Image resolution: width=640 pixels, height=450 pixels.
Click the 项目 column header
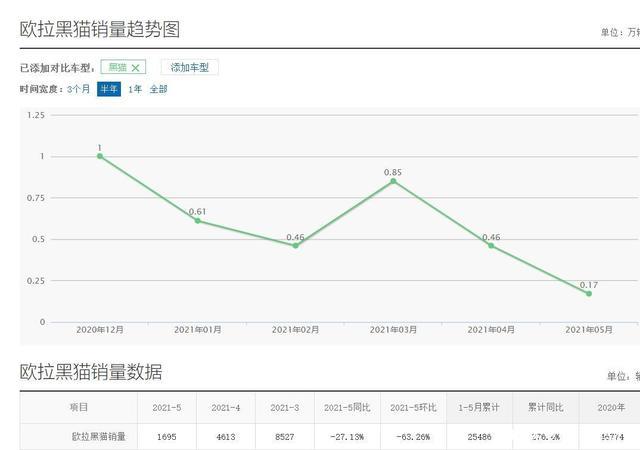coord(79,408)
